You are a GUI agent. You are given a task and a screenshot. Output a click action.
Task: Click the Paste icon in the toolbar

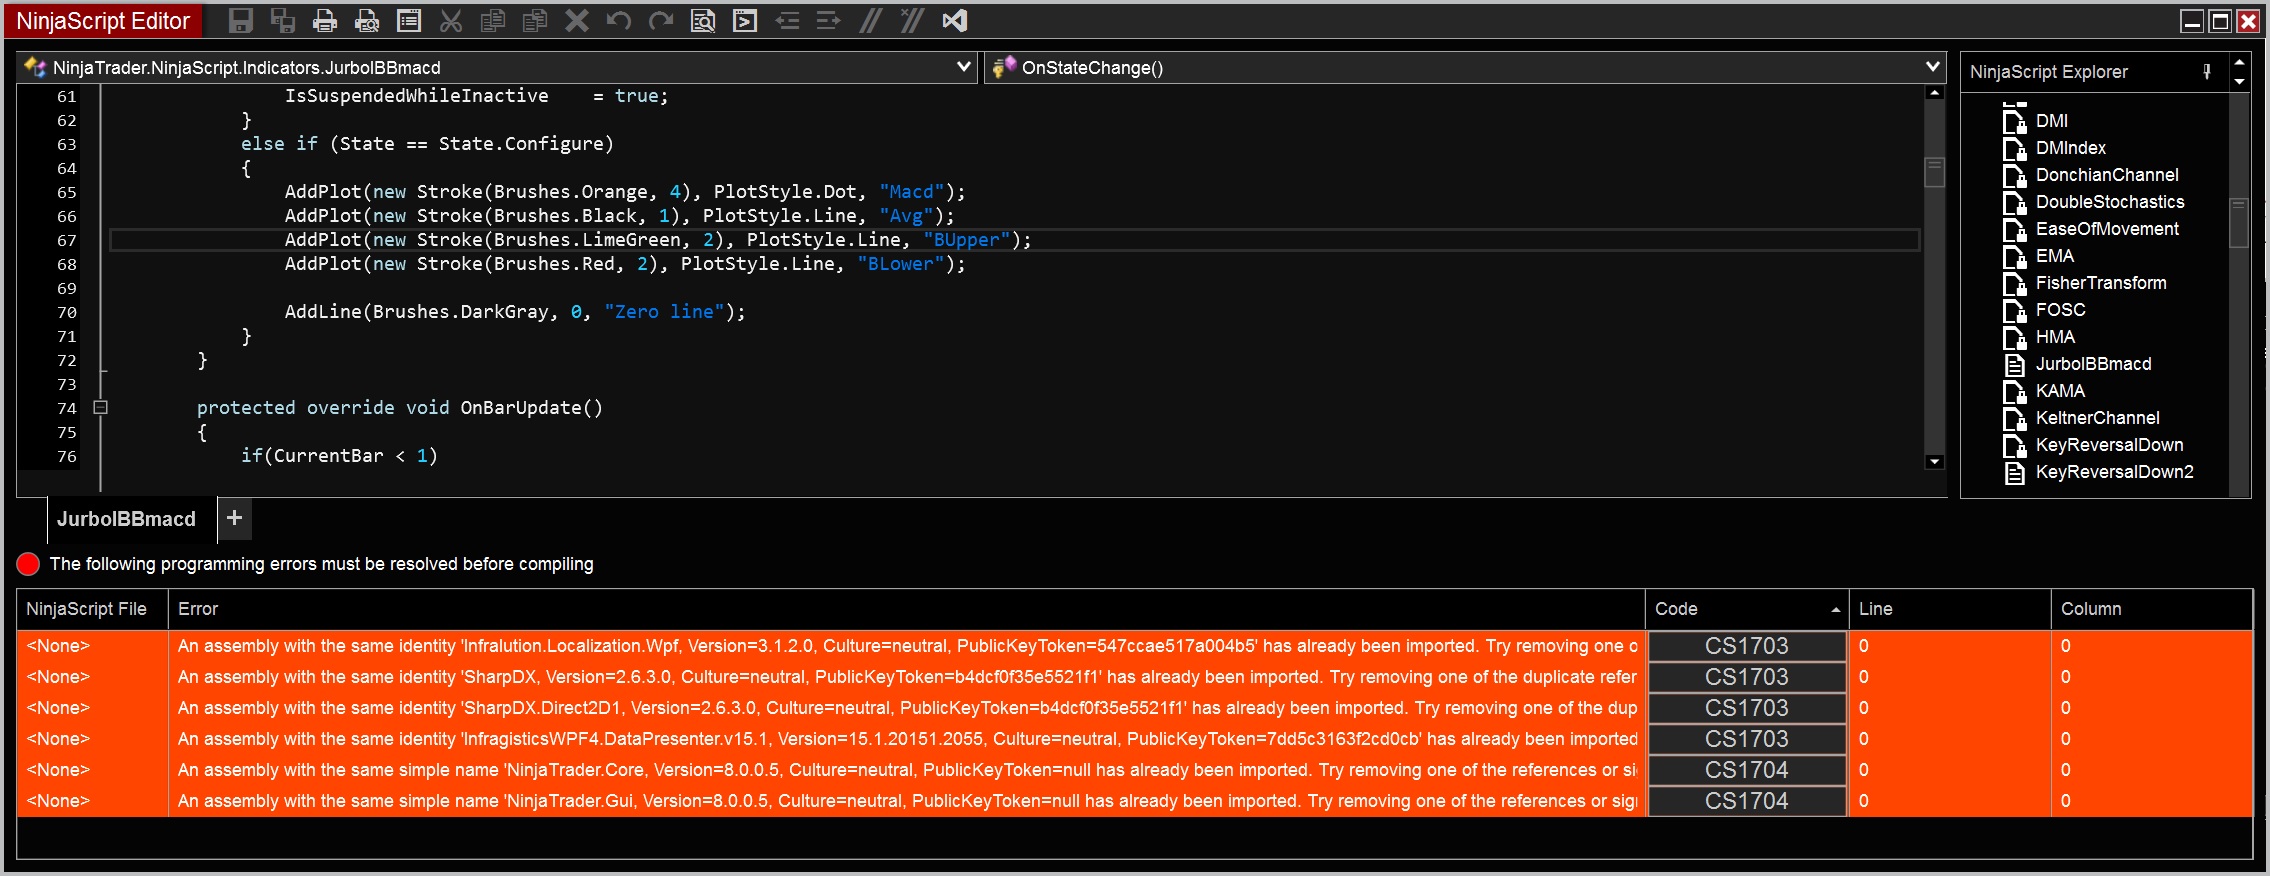535,20
